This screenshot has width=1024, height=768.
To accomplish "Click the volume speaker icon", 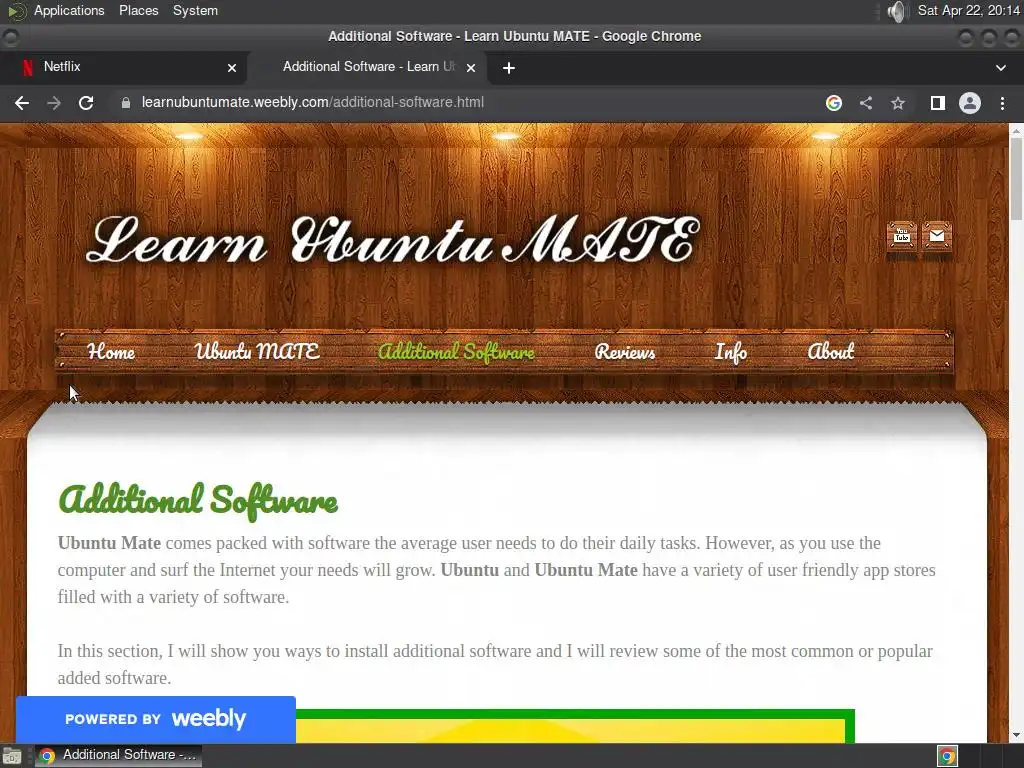I will point(898,11).
